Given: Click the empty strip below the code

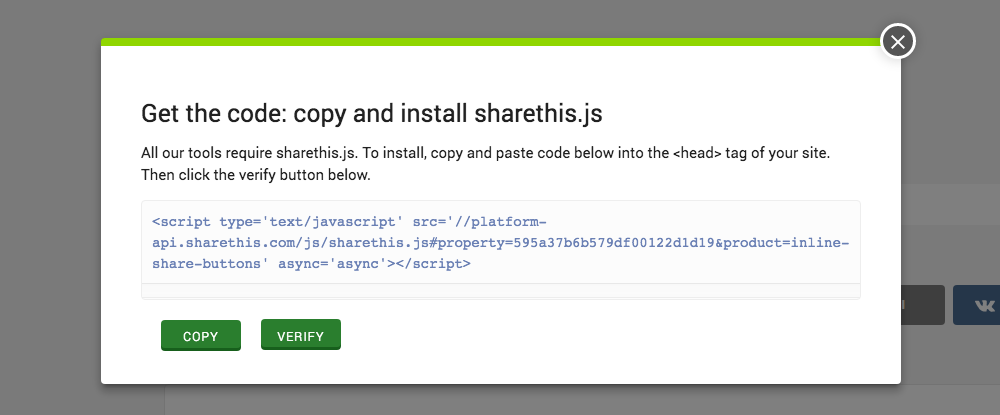Looking at the screenshot, I should [501, 291].
